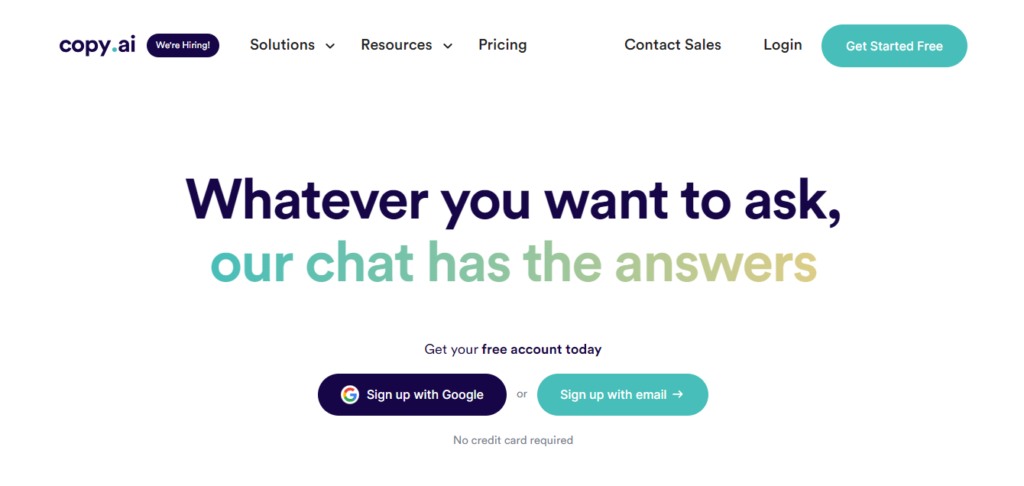The image size is (1024, 486).
Task: Choose the Sign up with email text
Action: click(613, 395)
